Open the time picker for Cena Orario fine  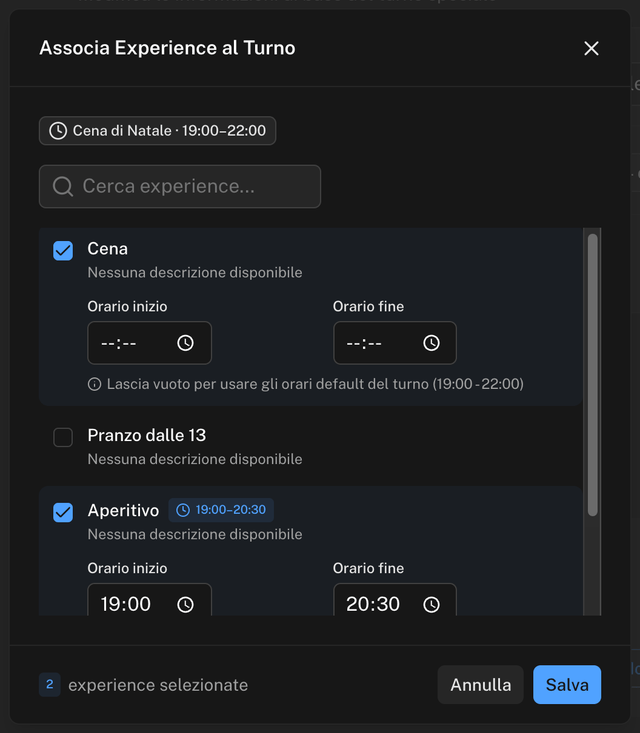tap(431, 343)
